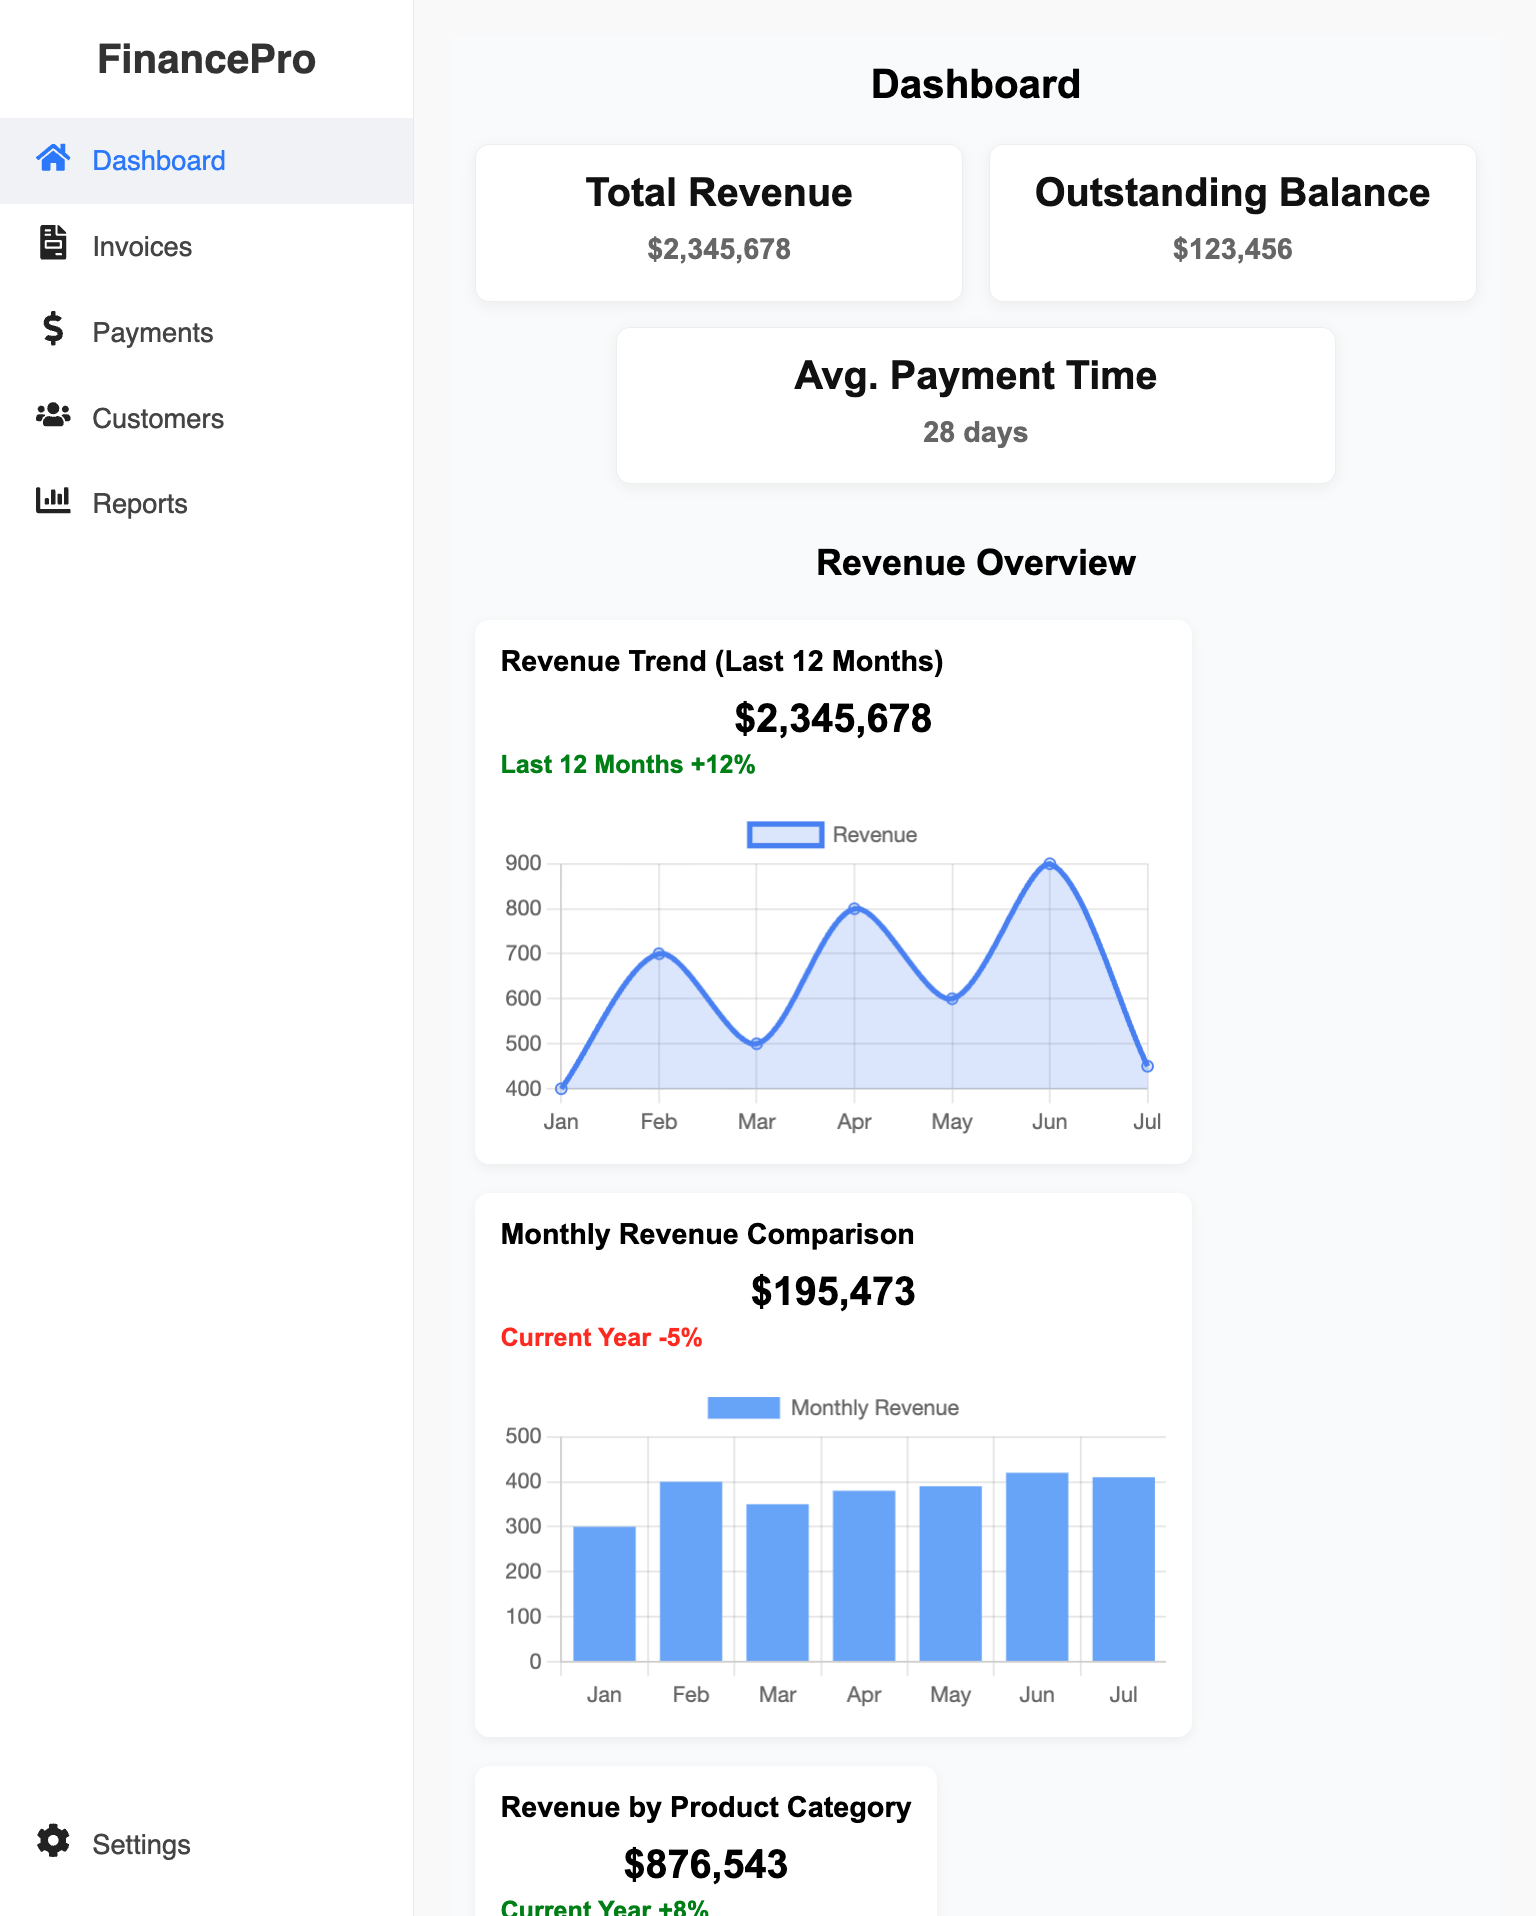Open Settings from the sidebar
This screenshot has width=1536, height=1916.
pyautogui.click(x=141, y=1845)
